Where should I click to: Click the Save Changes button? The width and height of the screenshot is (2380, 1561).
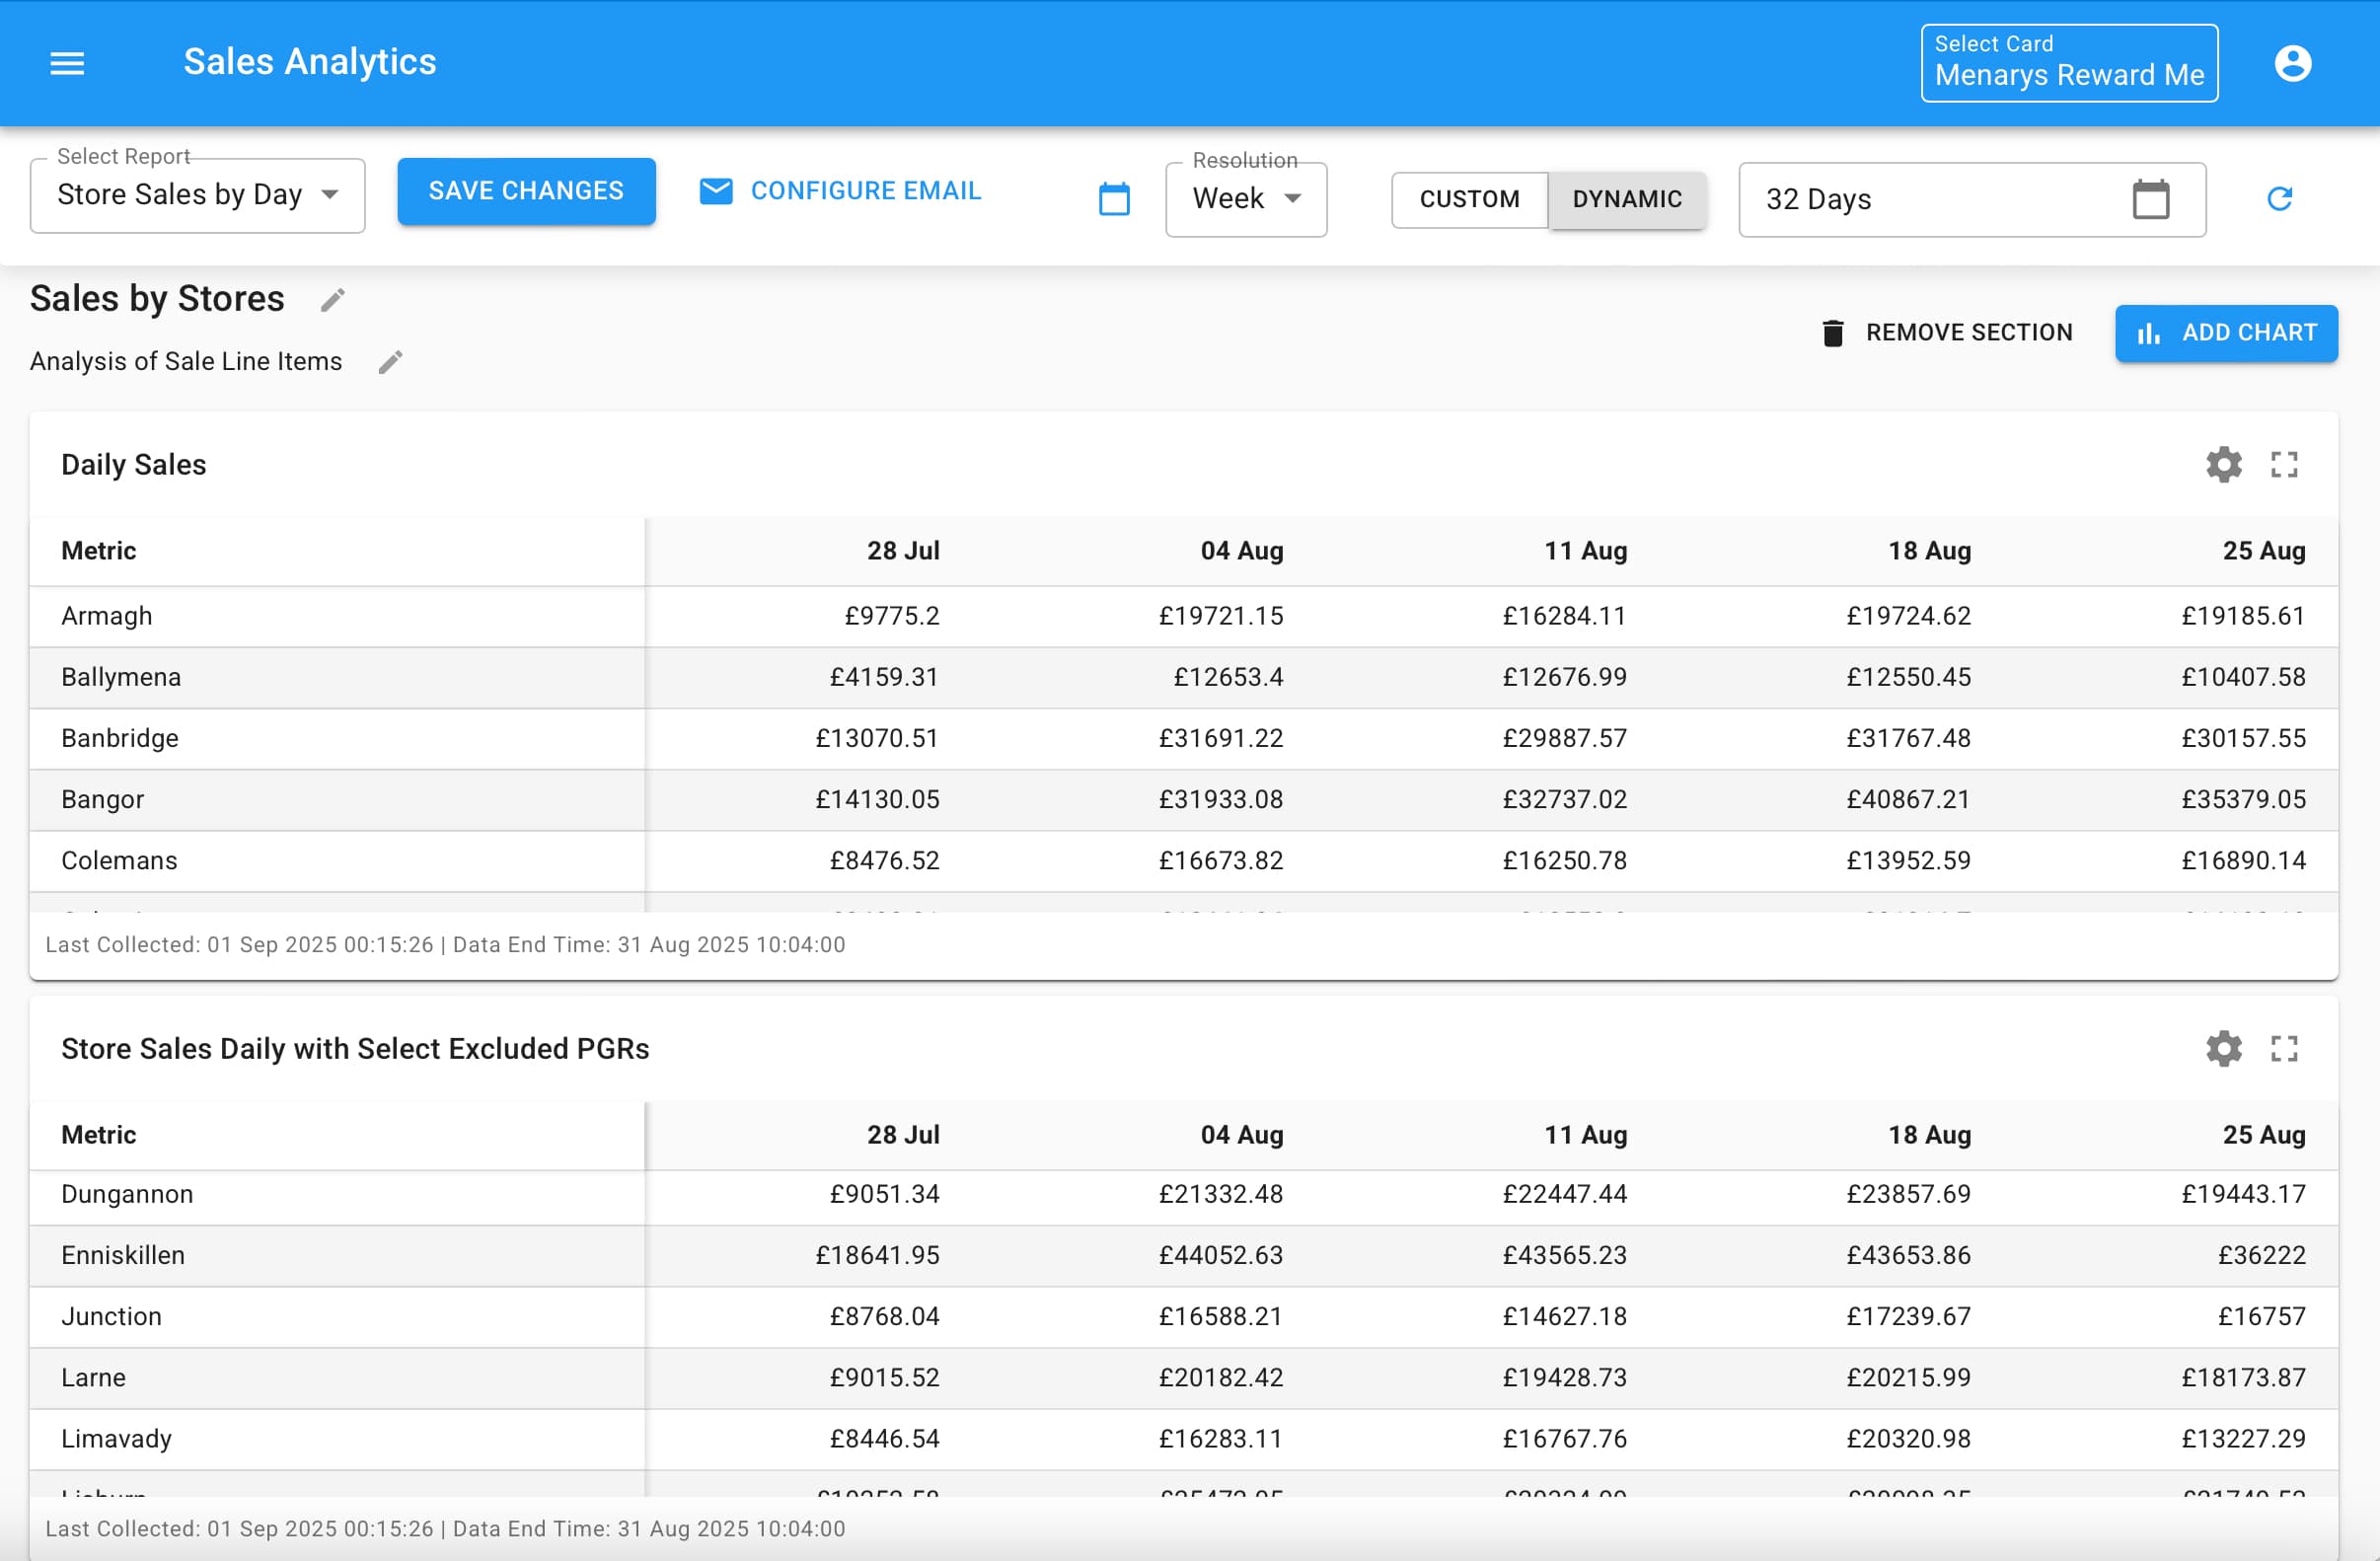click(x=526, y=191)
